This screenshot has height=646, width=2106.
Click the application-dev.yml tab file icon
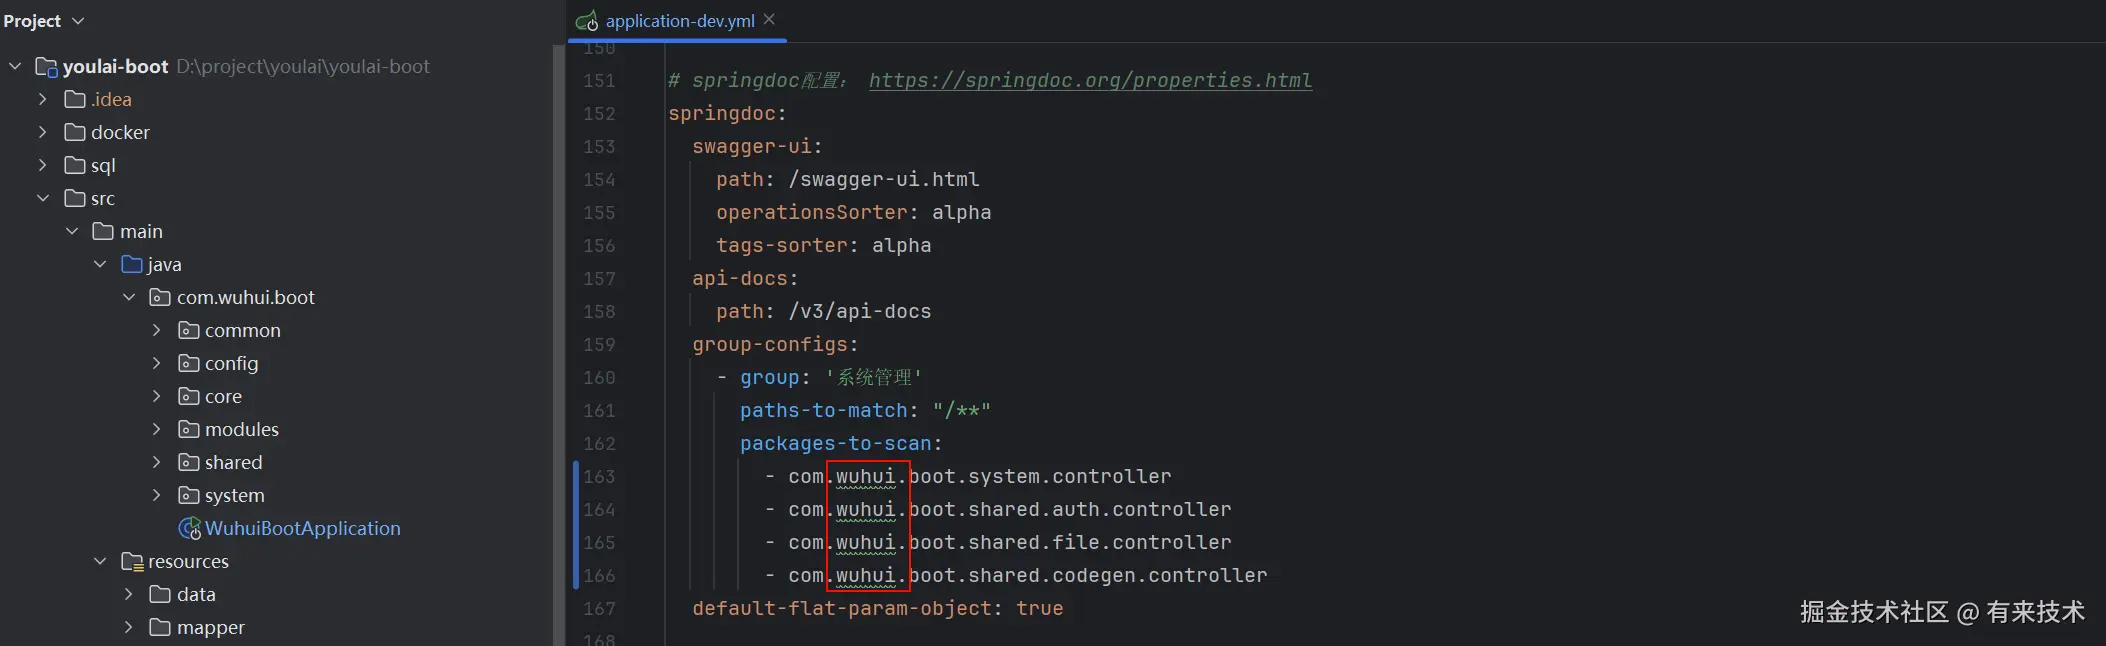coord(587,21)
